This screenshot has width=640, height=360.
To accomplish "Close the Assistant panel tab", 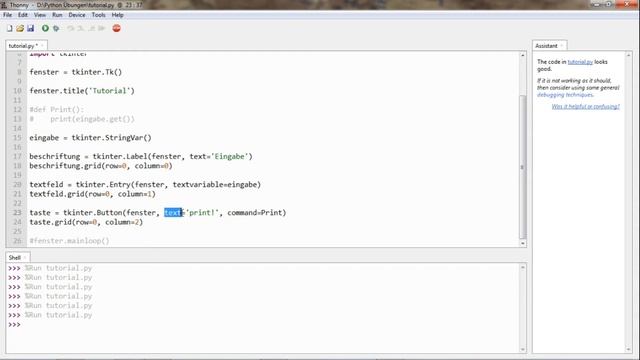I will [x=562, y=46].
